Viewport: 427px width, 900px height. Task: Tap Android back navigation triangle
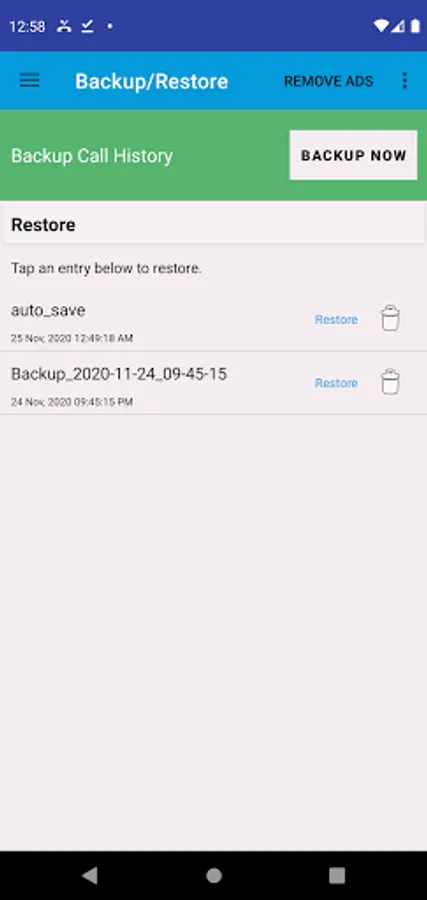pyautogui.click(x=90, y=875)
